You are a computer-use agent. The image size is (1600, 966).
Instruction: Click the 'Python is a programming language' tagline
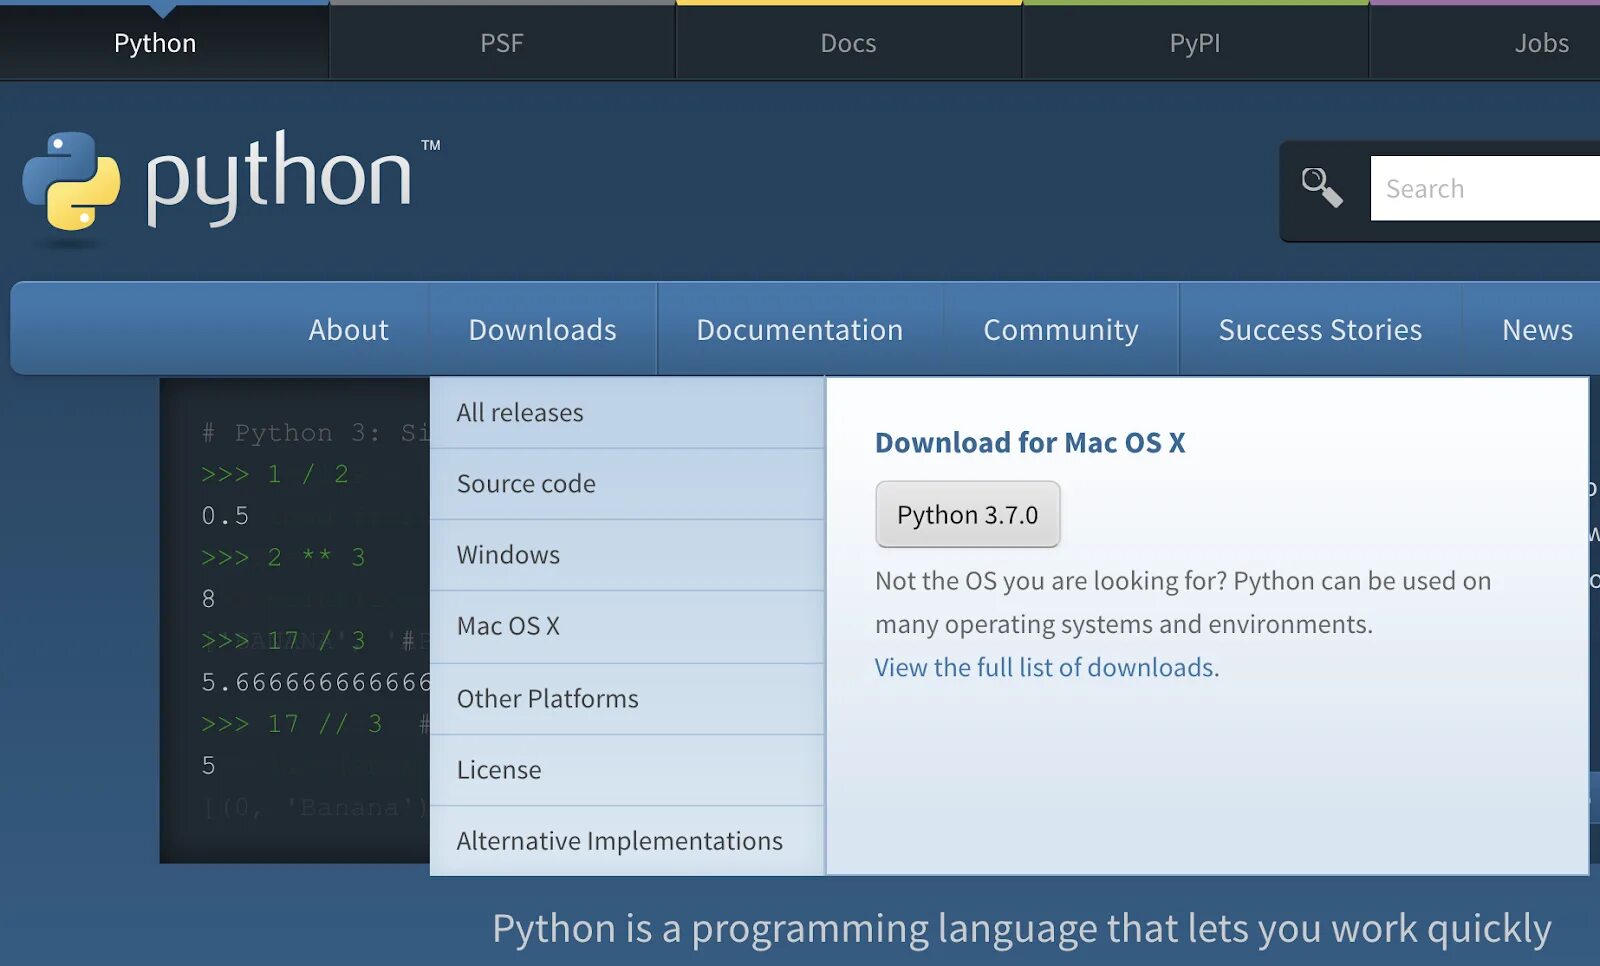coord(1021,929)
